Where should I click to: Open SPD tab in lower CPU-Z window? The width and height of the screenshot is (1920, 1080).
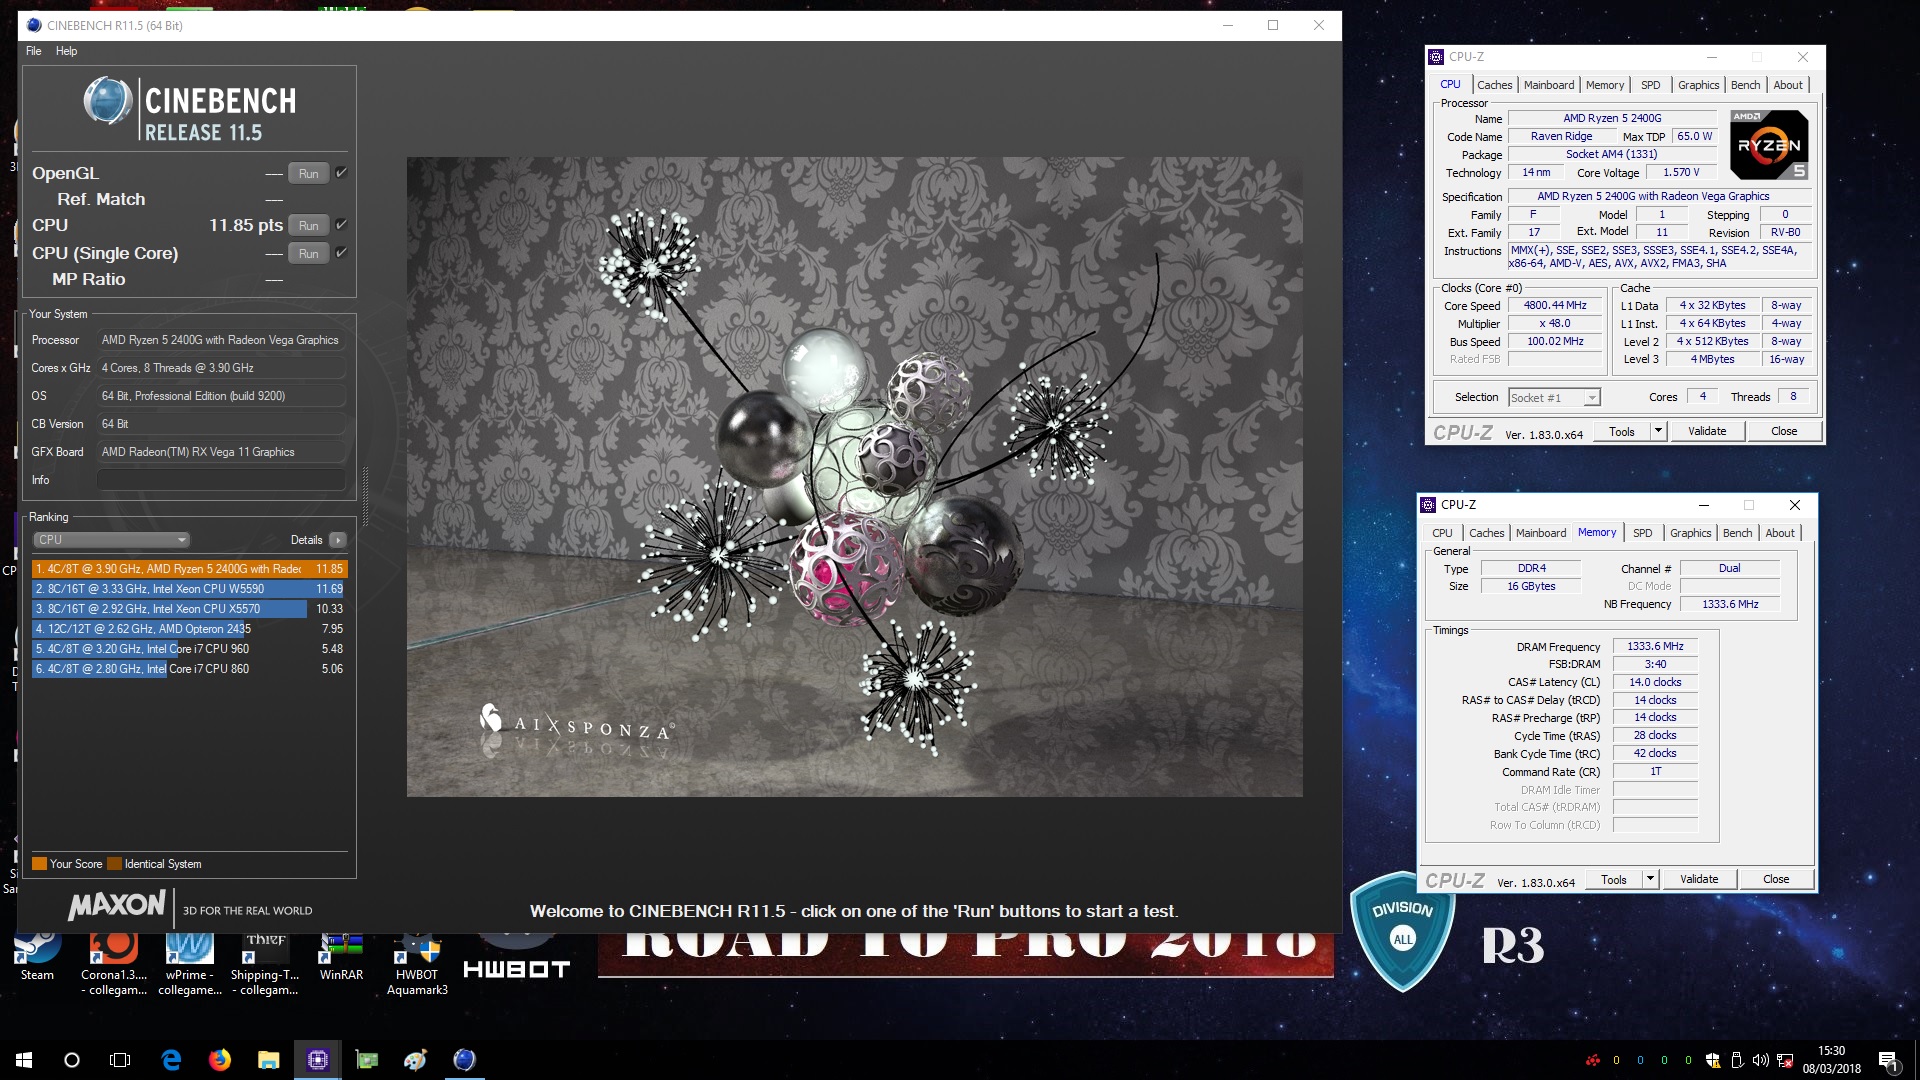pos(1643,533)
